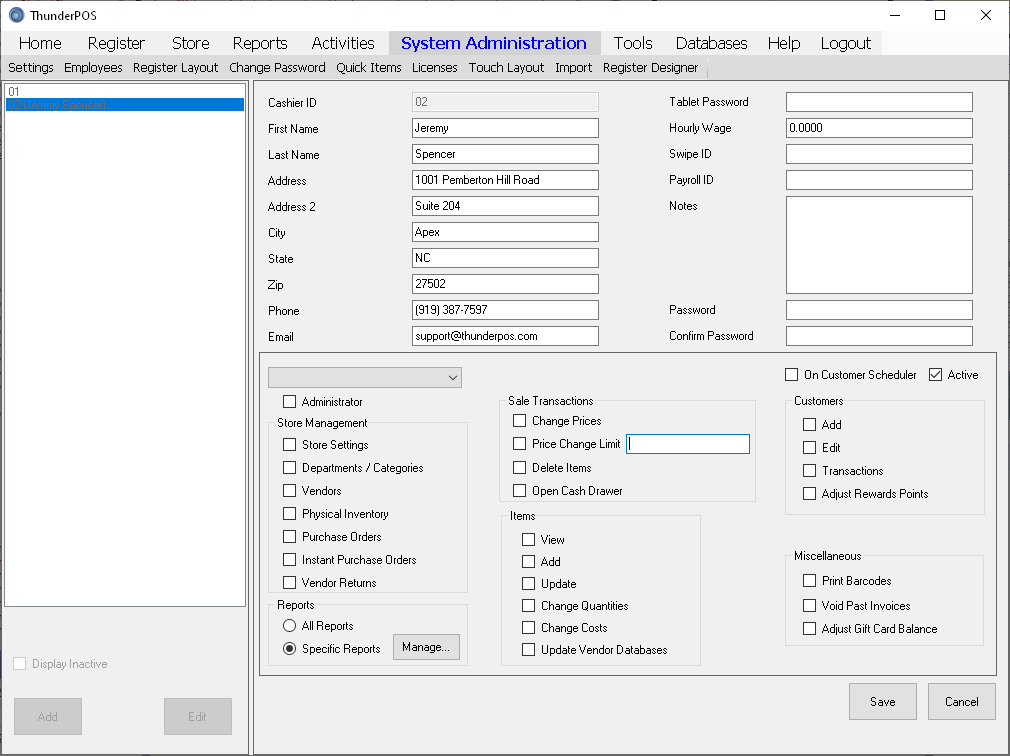1010x756 pixels.
Task: Open the Reports menu
Action: [259, 43]
